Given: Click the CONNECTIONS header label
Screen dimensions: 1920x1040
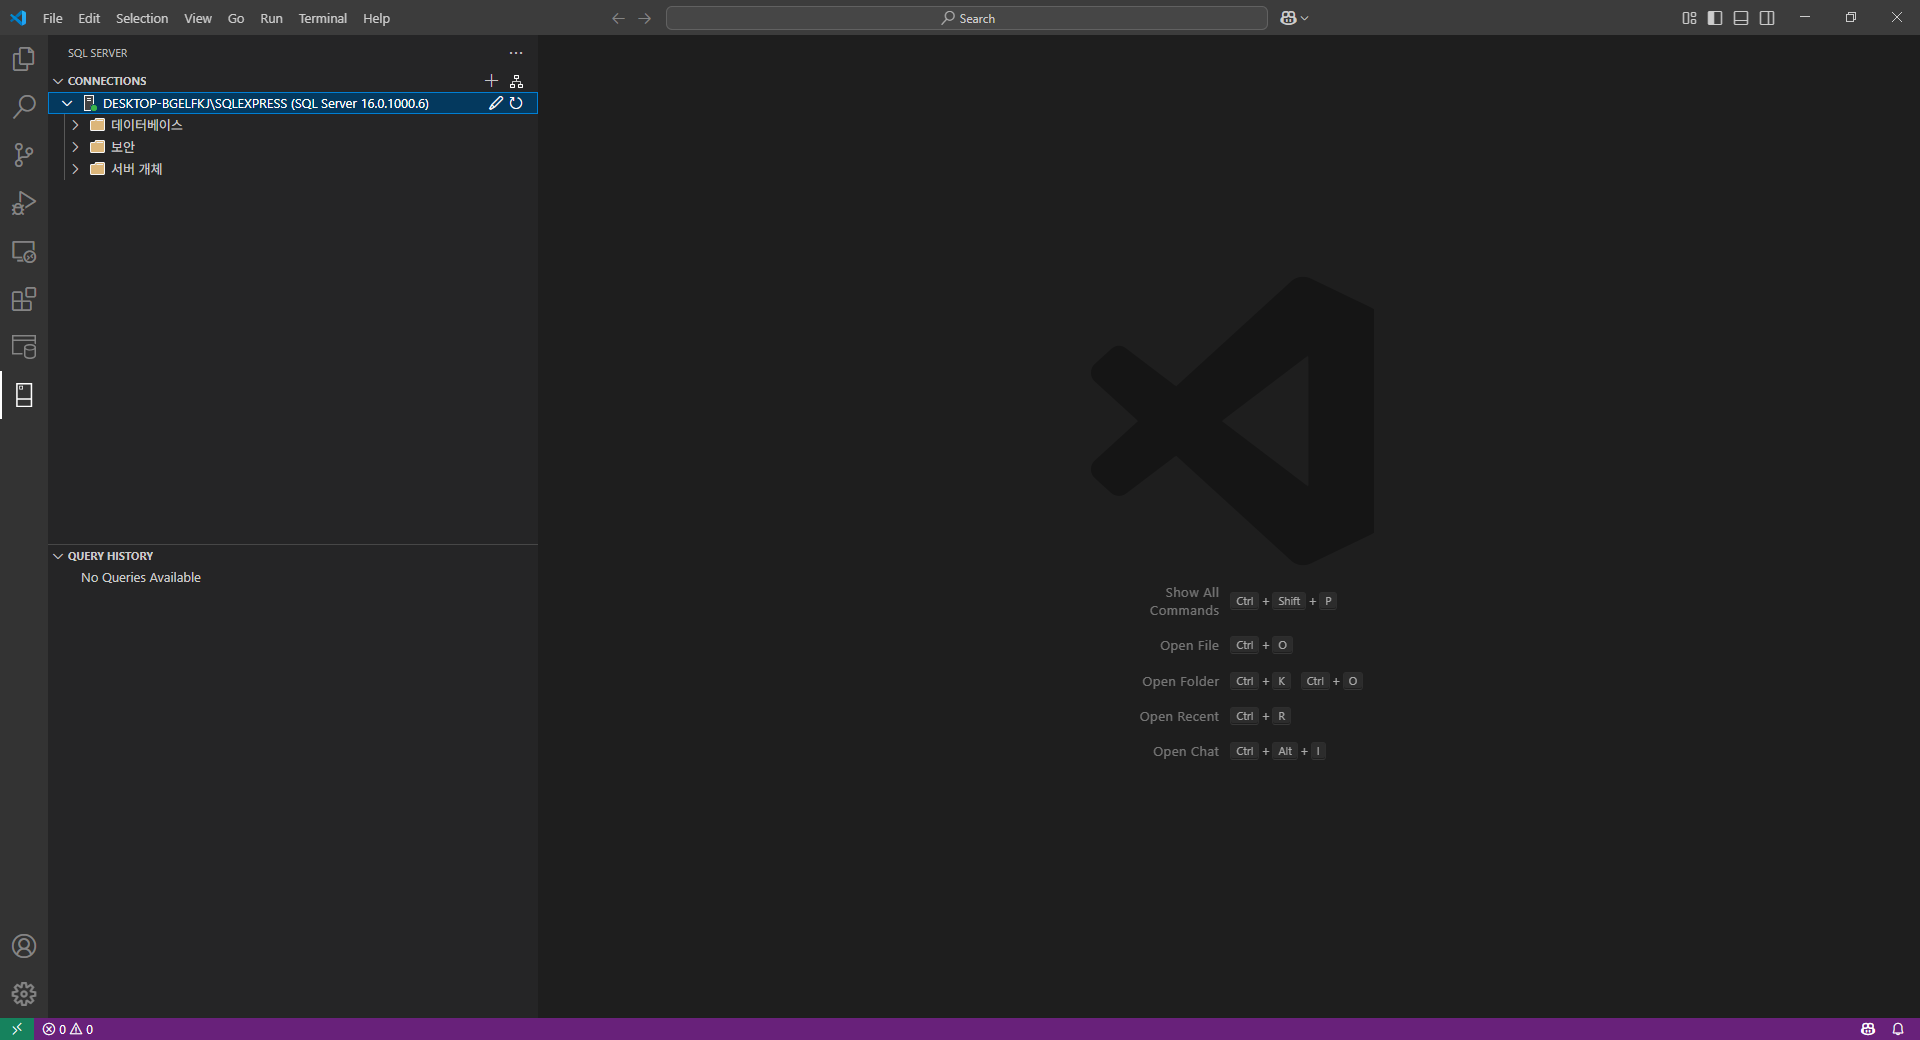Looking at the screenshot, I should (107, 81).
